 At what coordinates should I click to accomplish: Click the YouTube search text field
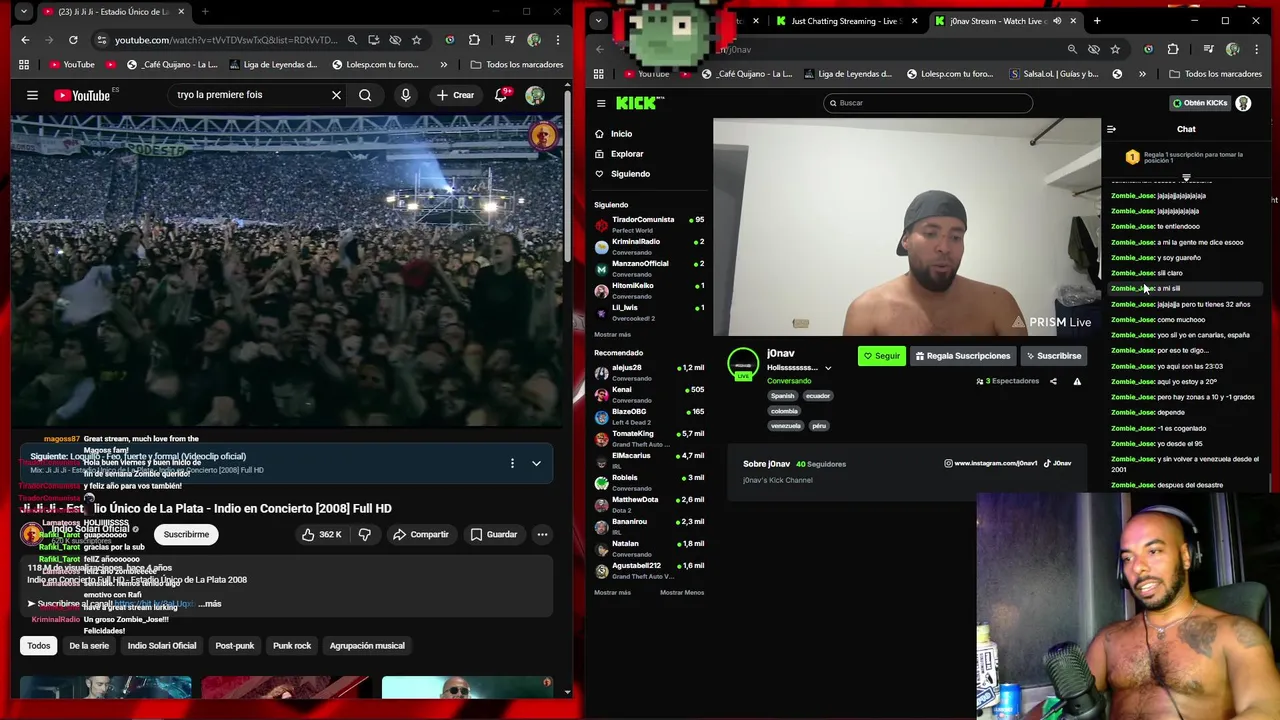(250, 95)
